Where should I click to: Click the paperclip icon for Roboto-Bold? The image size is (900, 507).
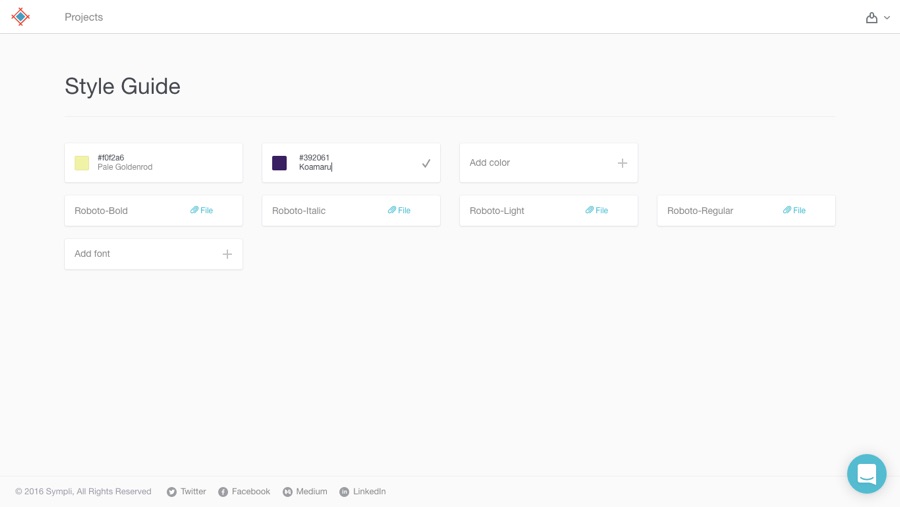(194, 210)
